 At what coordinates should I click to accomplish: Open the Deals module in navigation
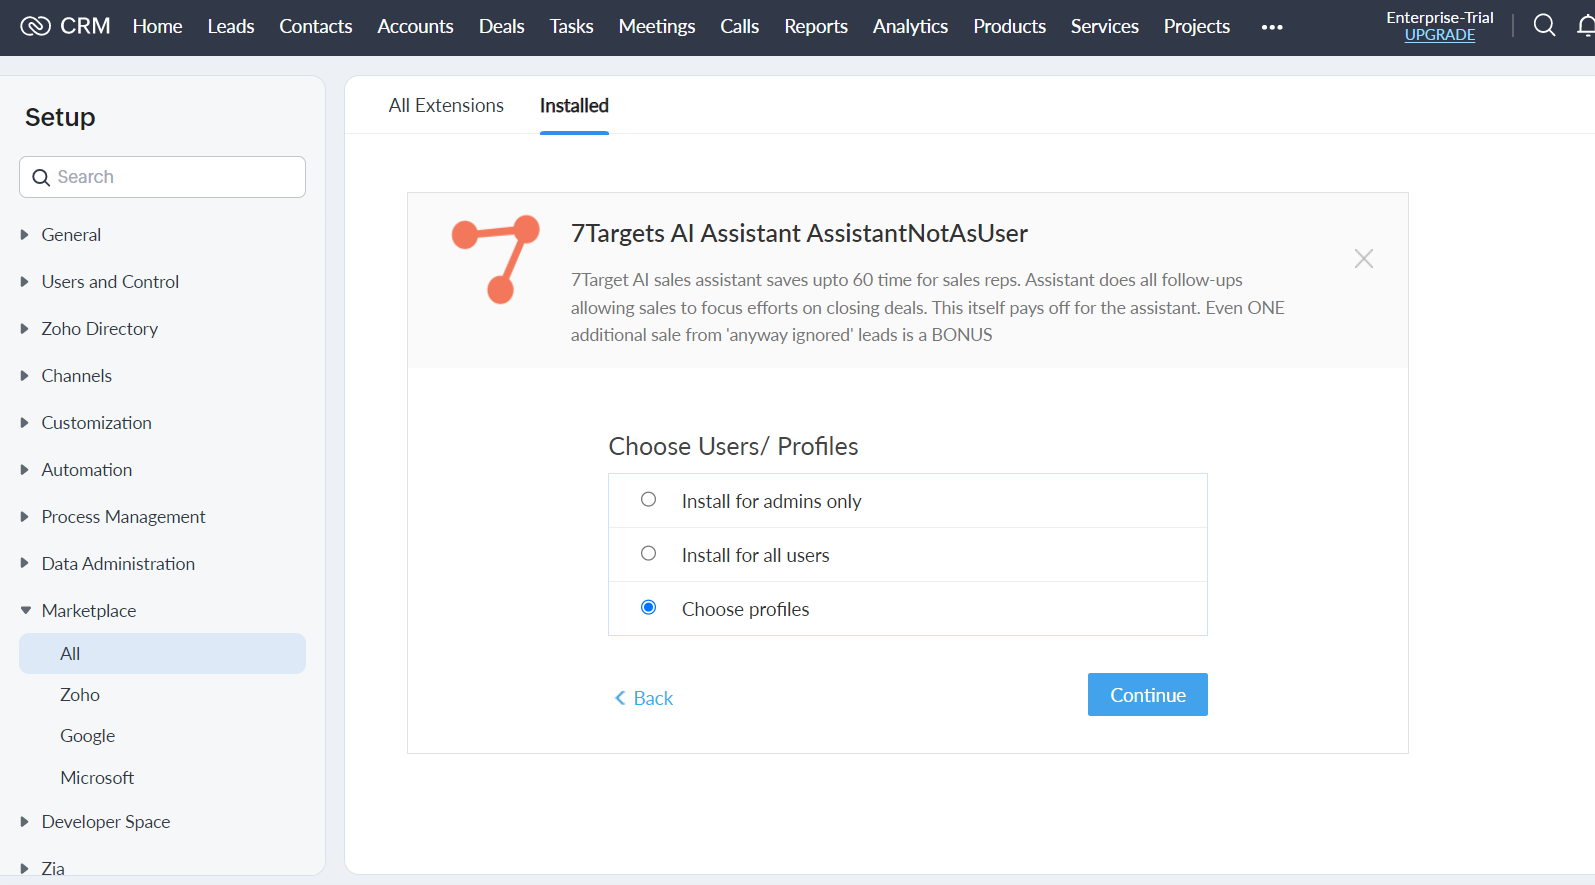coord(501,27)
